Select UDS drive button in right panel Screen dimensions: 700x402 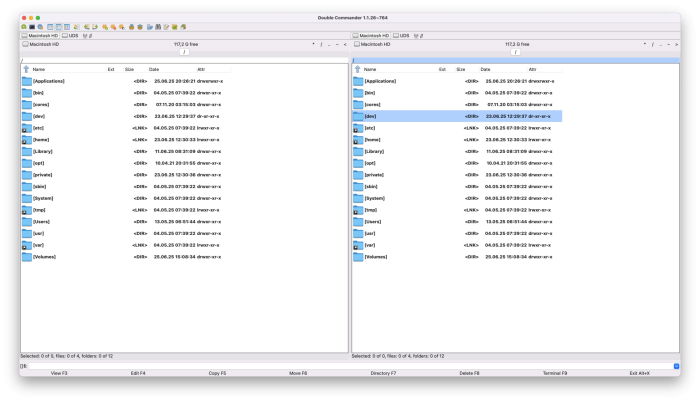pos(401,35)
